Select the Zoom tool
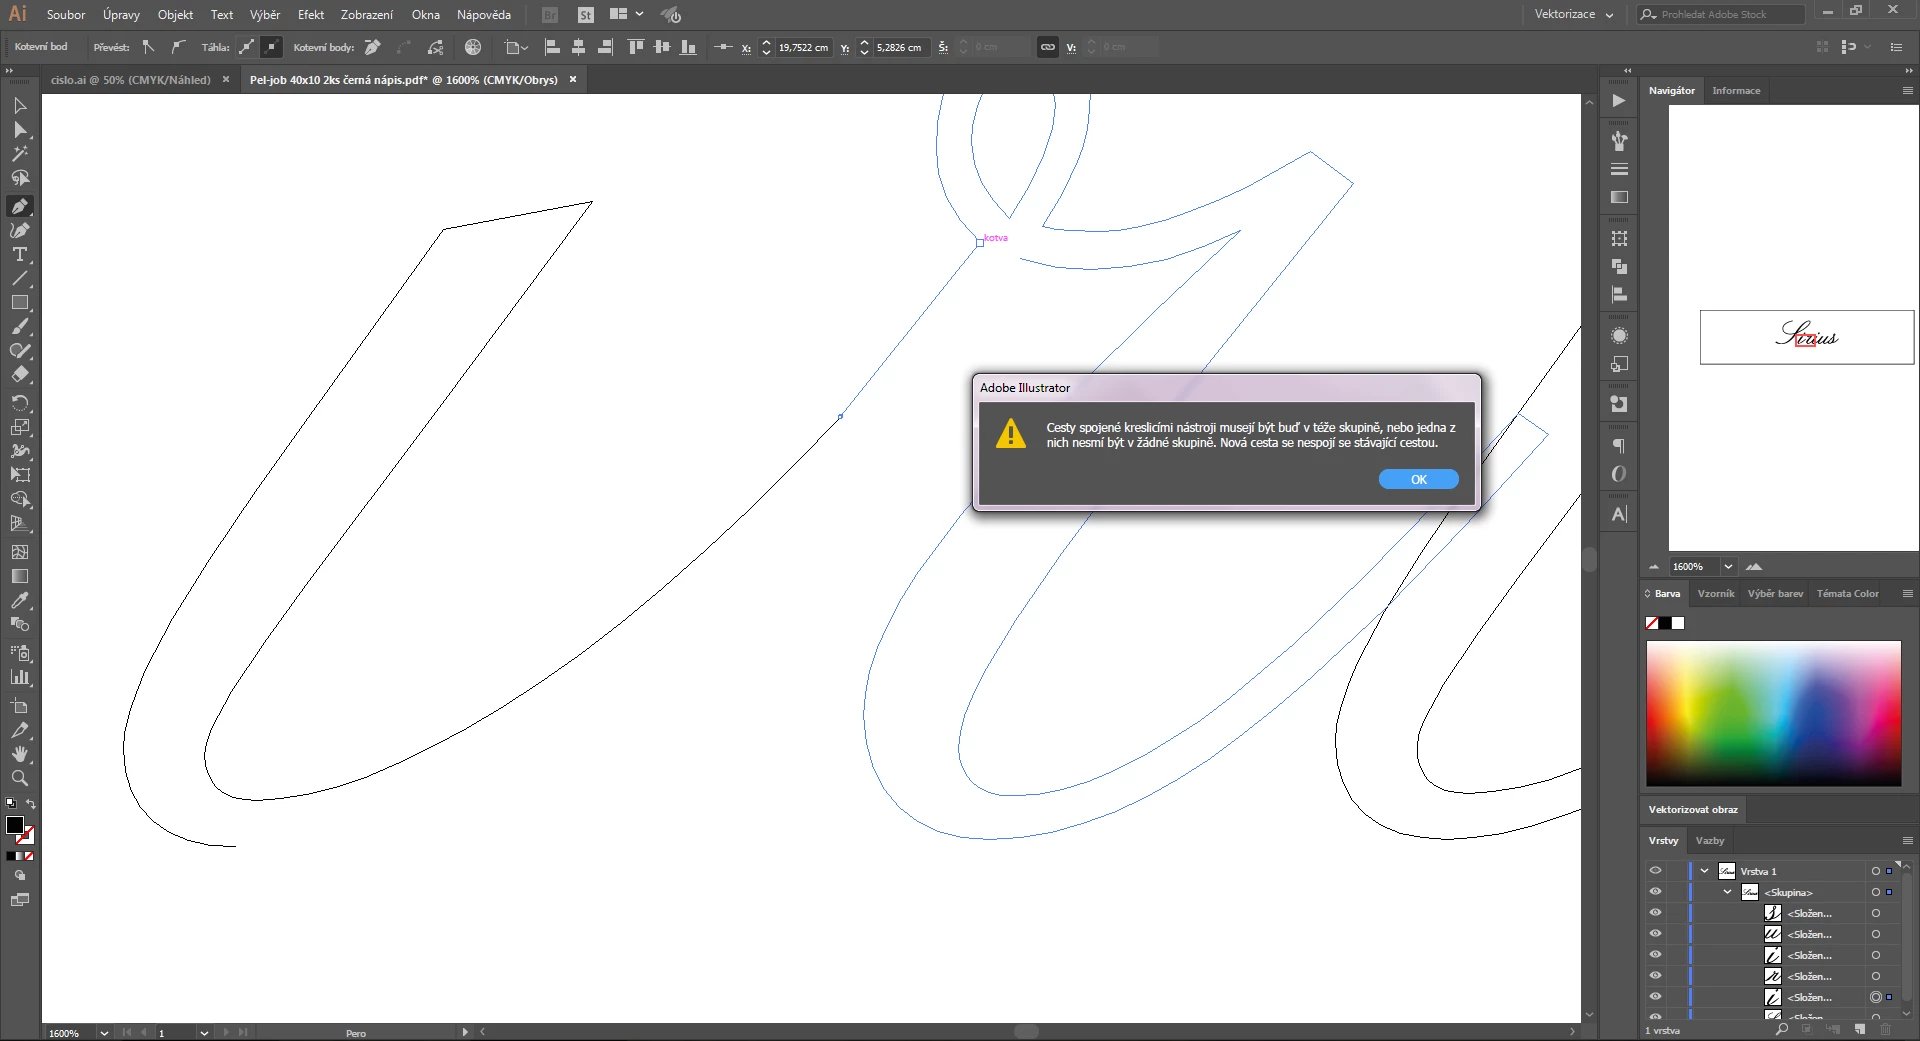 (20, 778)
